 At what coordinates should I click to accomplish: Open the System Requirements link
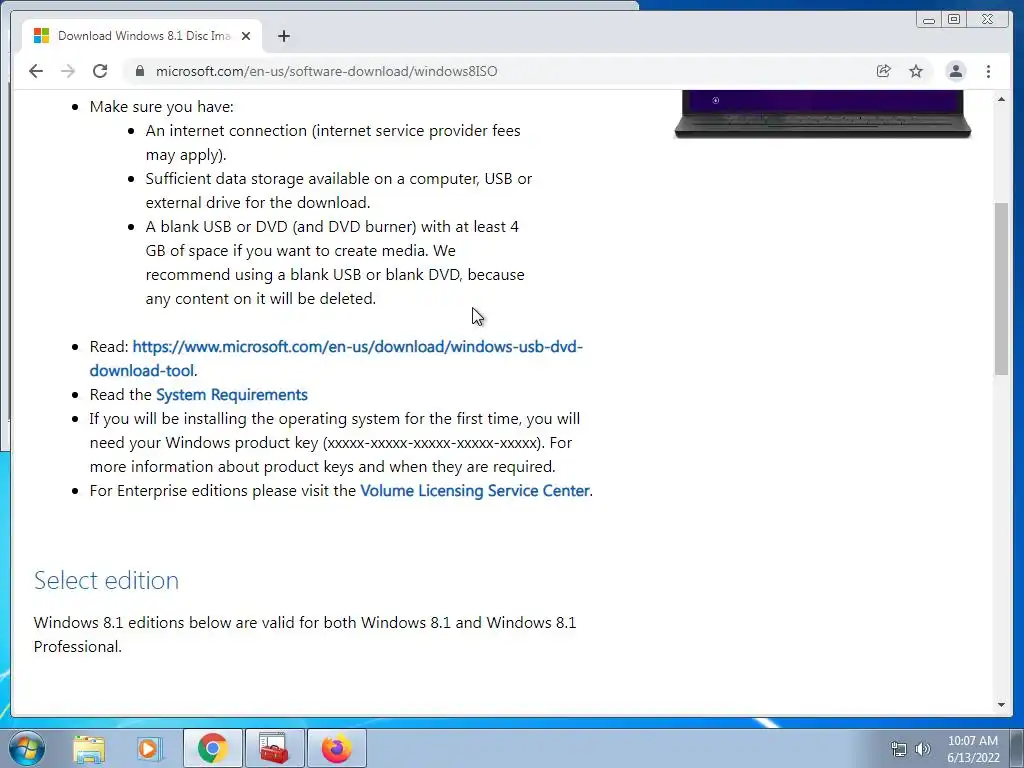232,394
